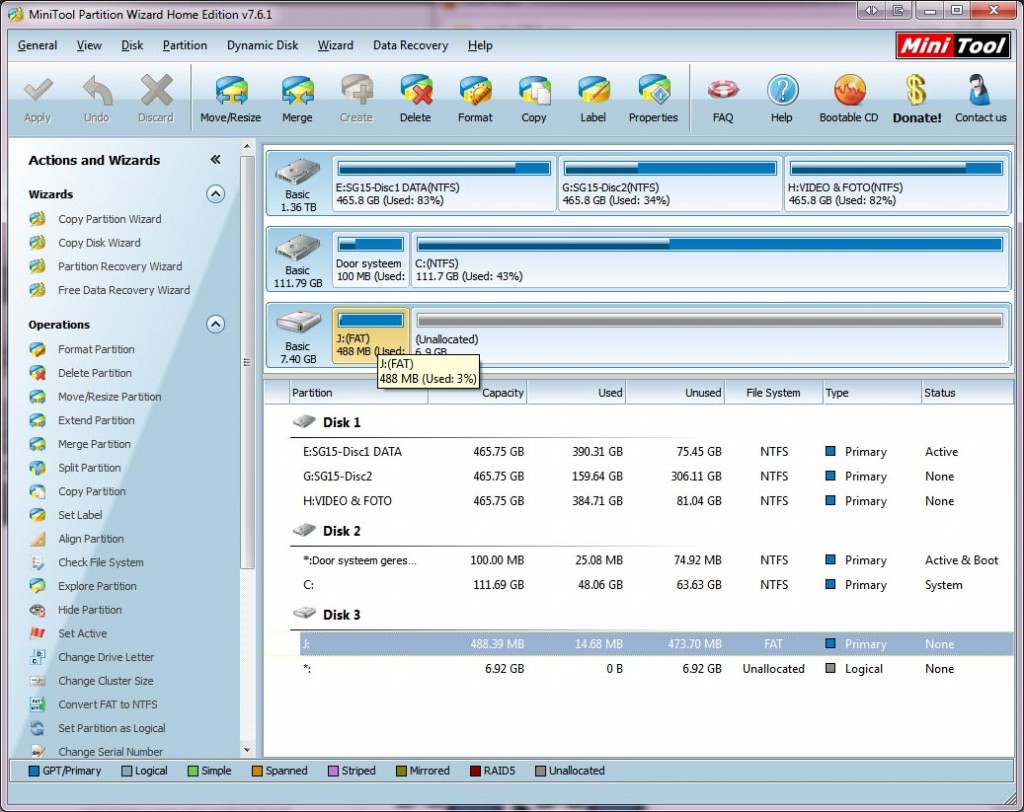
Task: Click the Change Drive Letter link
Action: [x=106, y=657]
